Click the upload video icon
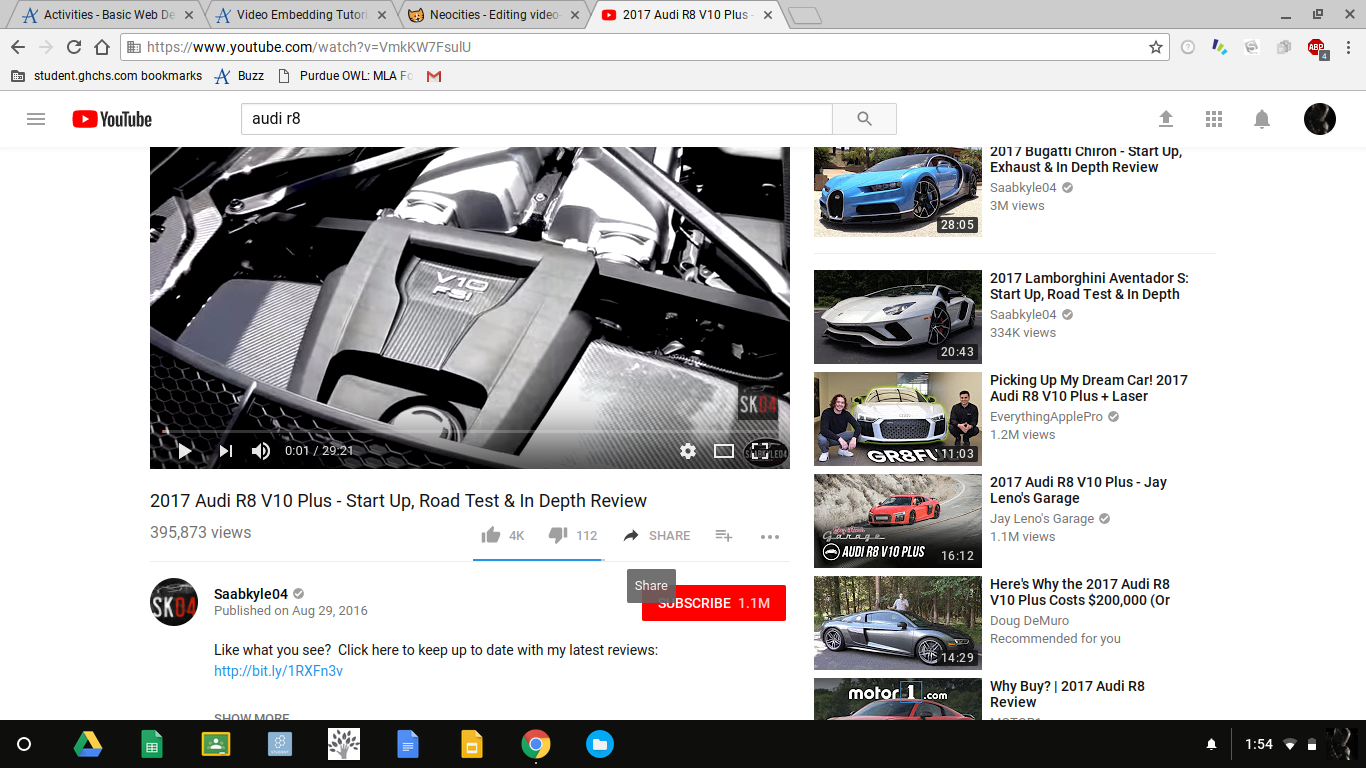Screen dimensions: 1366x768 (x=1166, y=119)
